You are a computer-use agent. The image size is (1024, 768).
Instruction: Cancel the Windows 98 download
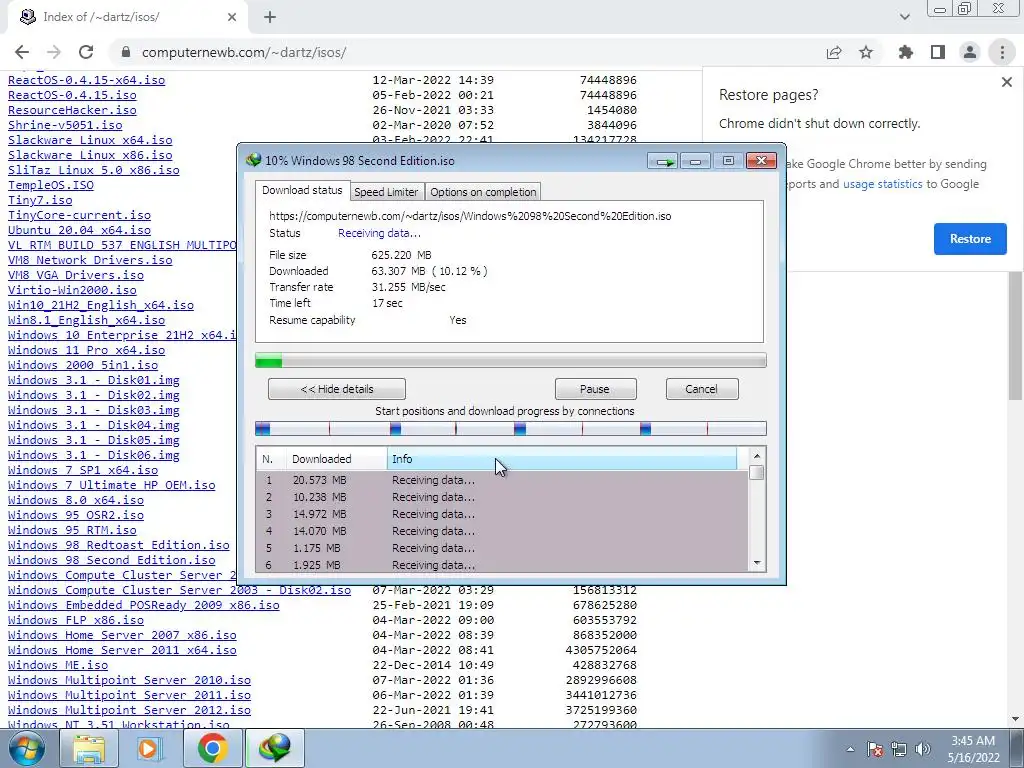[701, 389]
